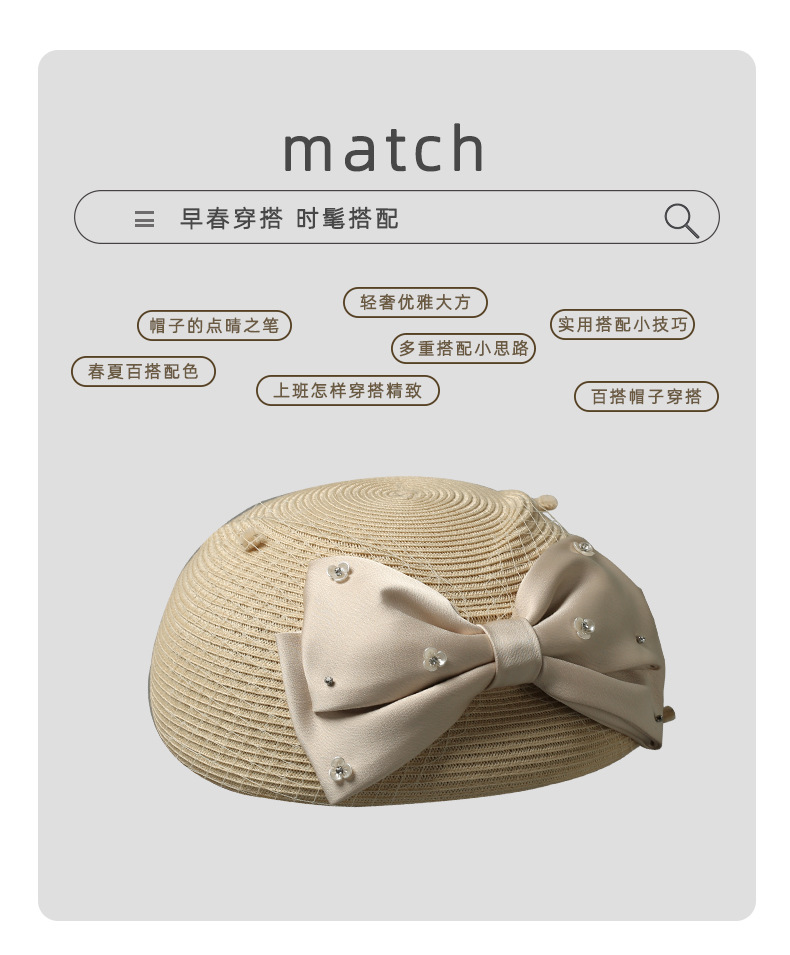Click the top-left flower bead on bow

pyautogui.click(x=339, y=571)
